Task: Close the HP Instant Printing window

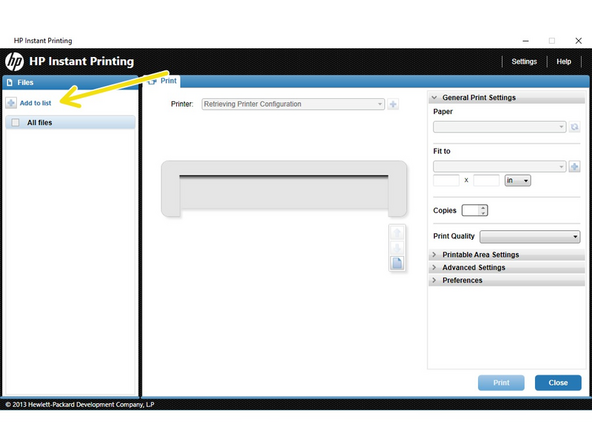Action: tap(578, 41)
